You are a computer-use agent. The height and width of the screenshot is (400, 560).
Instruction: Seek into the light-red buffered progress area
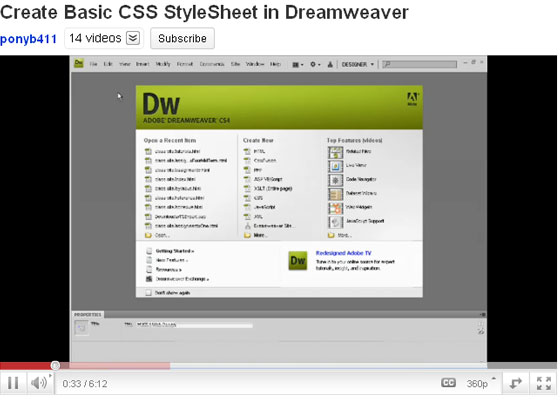[115, 365]
